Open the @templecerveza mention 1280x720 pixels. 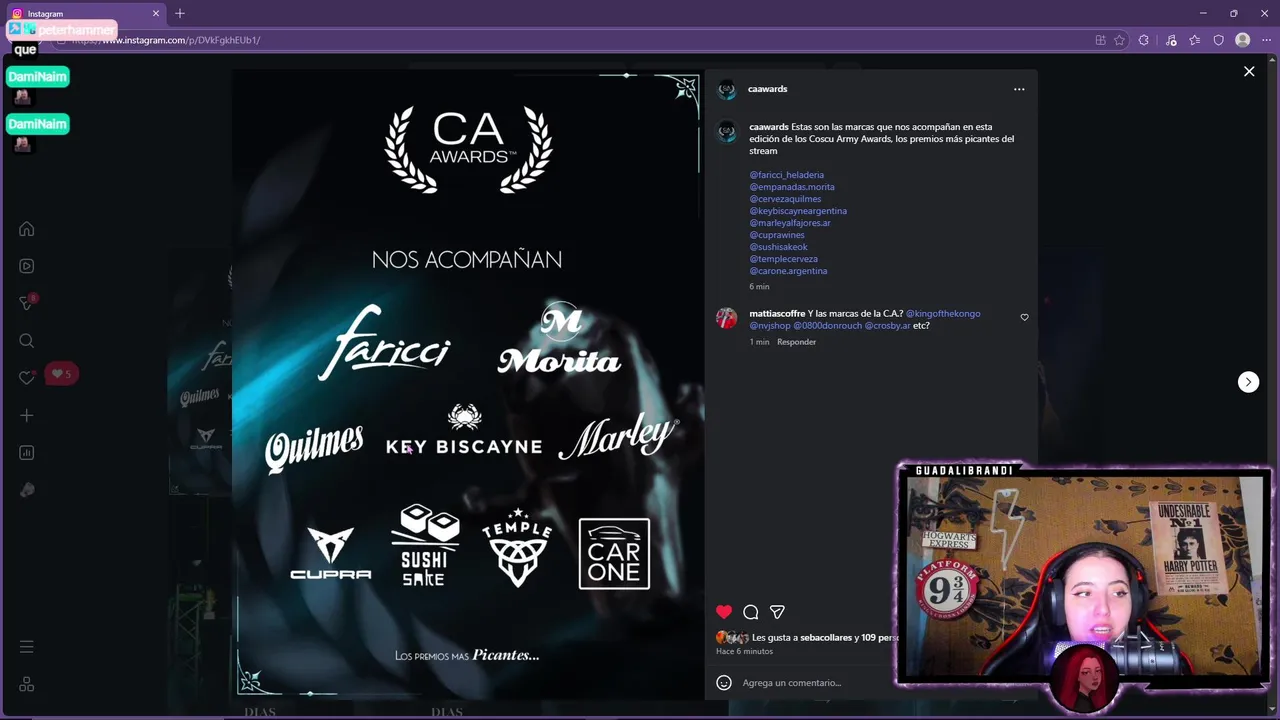(x=784, y=259)
